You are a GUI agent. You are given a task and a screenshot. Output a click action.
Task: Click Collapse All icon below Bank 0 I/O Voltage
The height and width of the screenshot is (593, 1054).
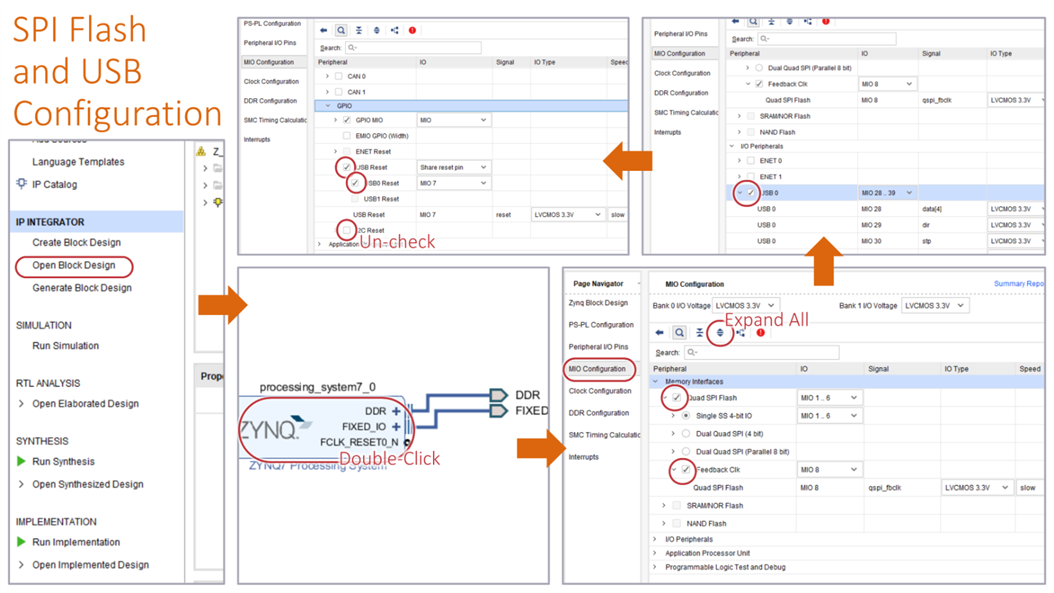click(700, 333)
